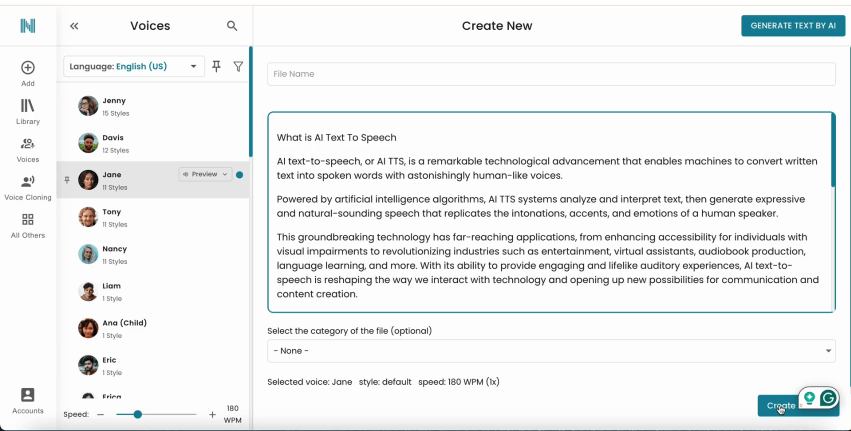Click the "Selected voice: Jane" text
Image resolution: width=851 pixels, height=431 pixels.
309,382
